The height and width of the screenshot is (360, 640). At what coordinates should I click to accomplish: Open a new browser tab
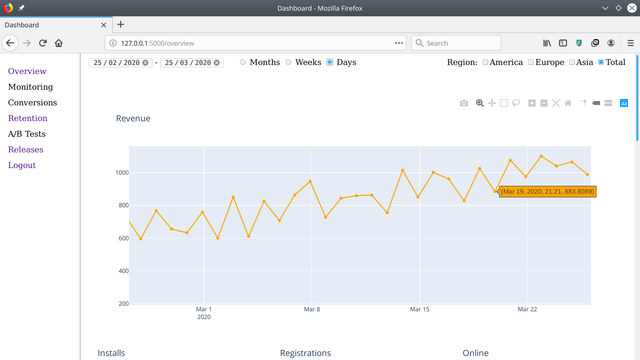click(x=120, y=24)
